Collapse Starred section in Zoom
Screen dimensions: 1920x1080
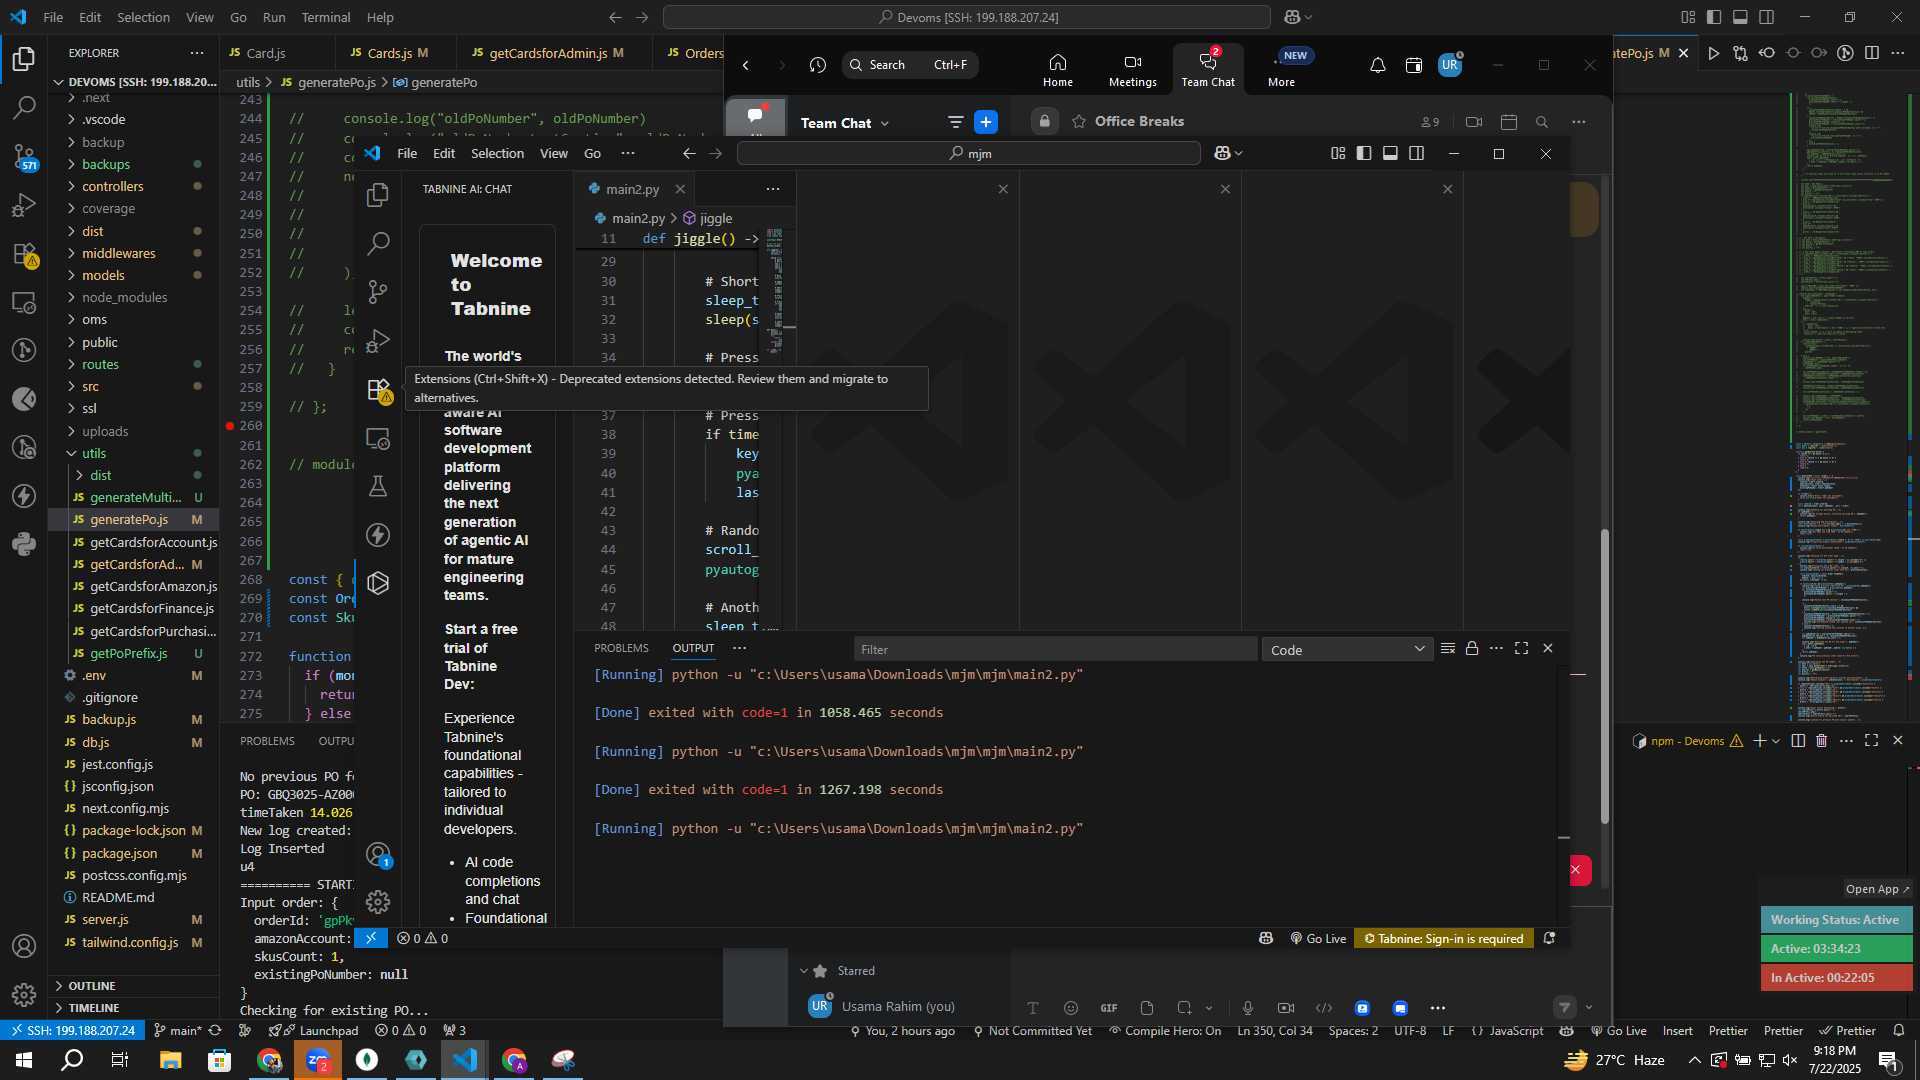(x=804, y=971)
